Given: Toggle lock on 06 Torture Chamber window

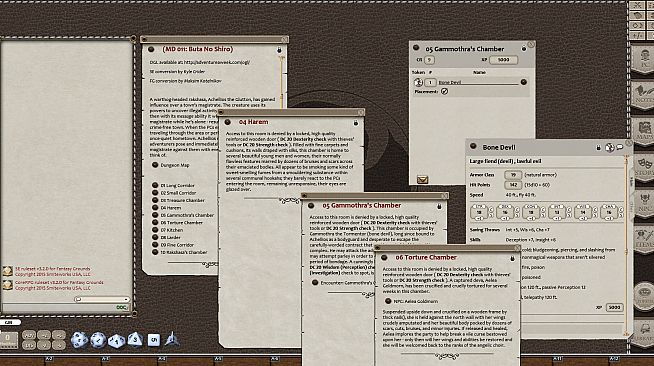Looking at the screenshot, I should pos(512,258).
